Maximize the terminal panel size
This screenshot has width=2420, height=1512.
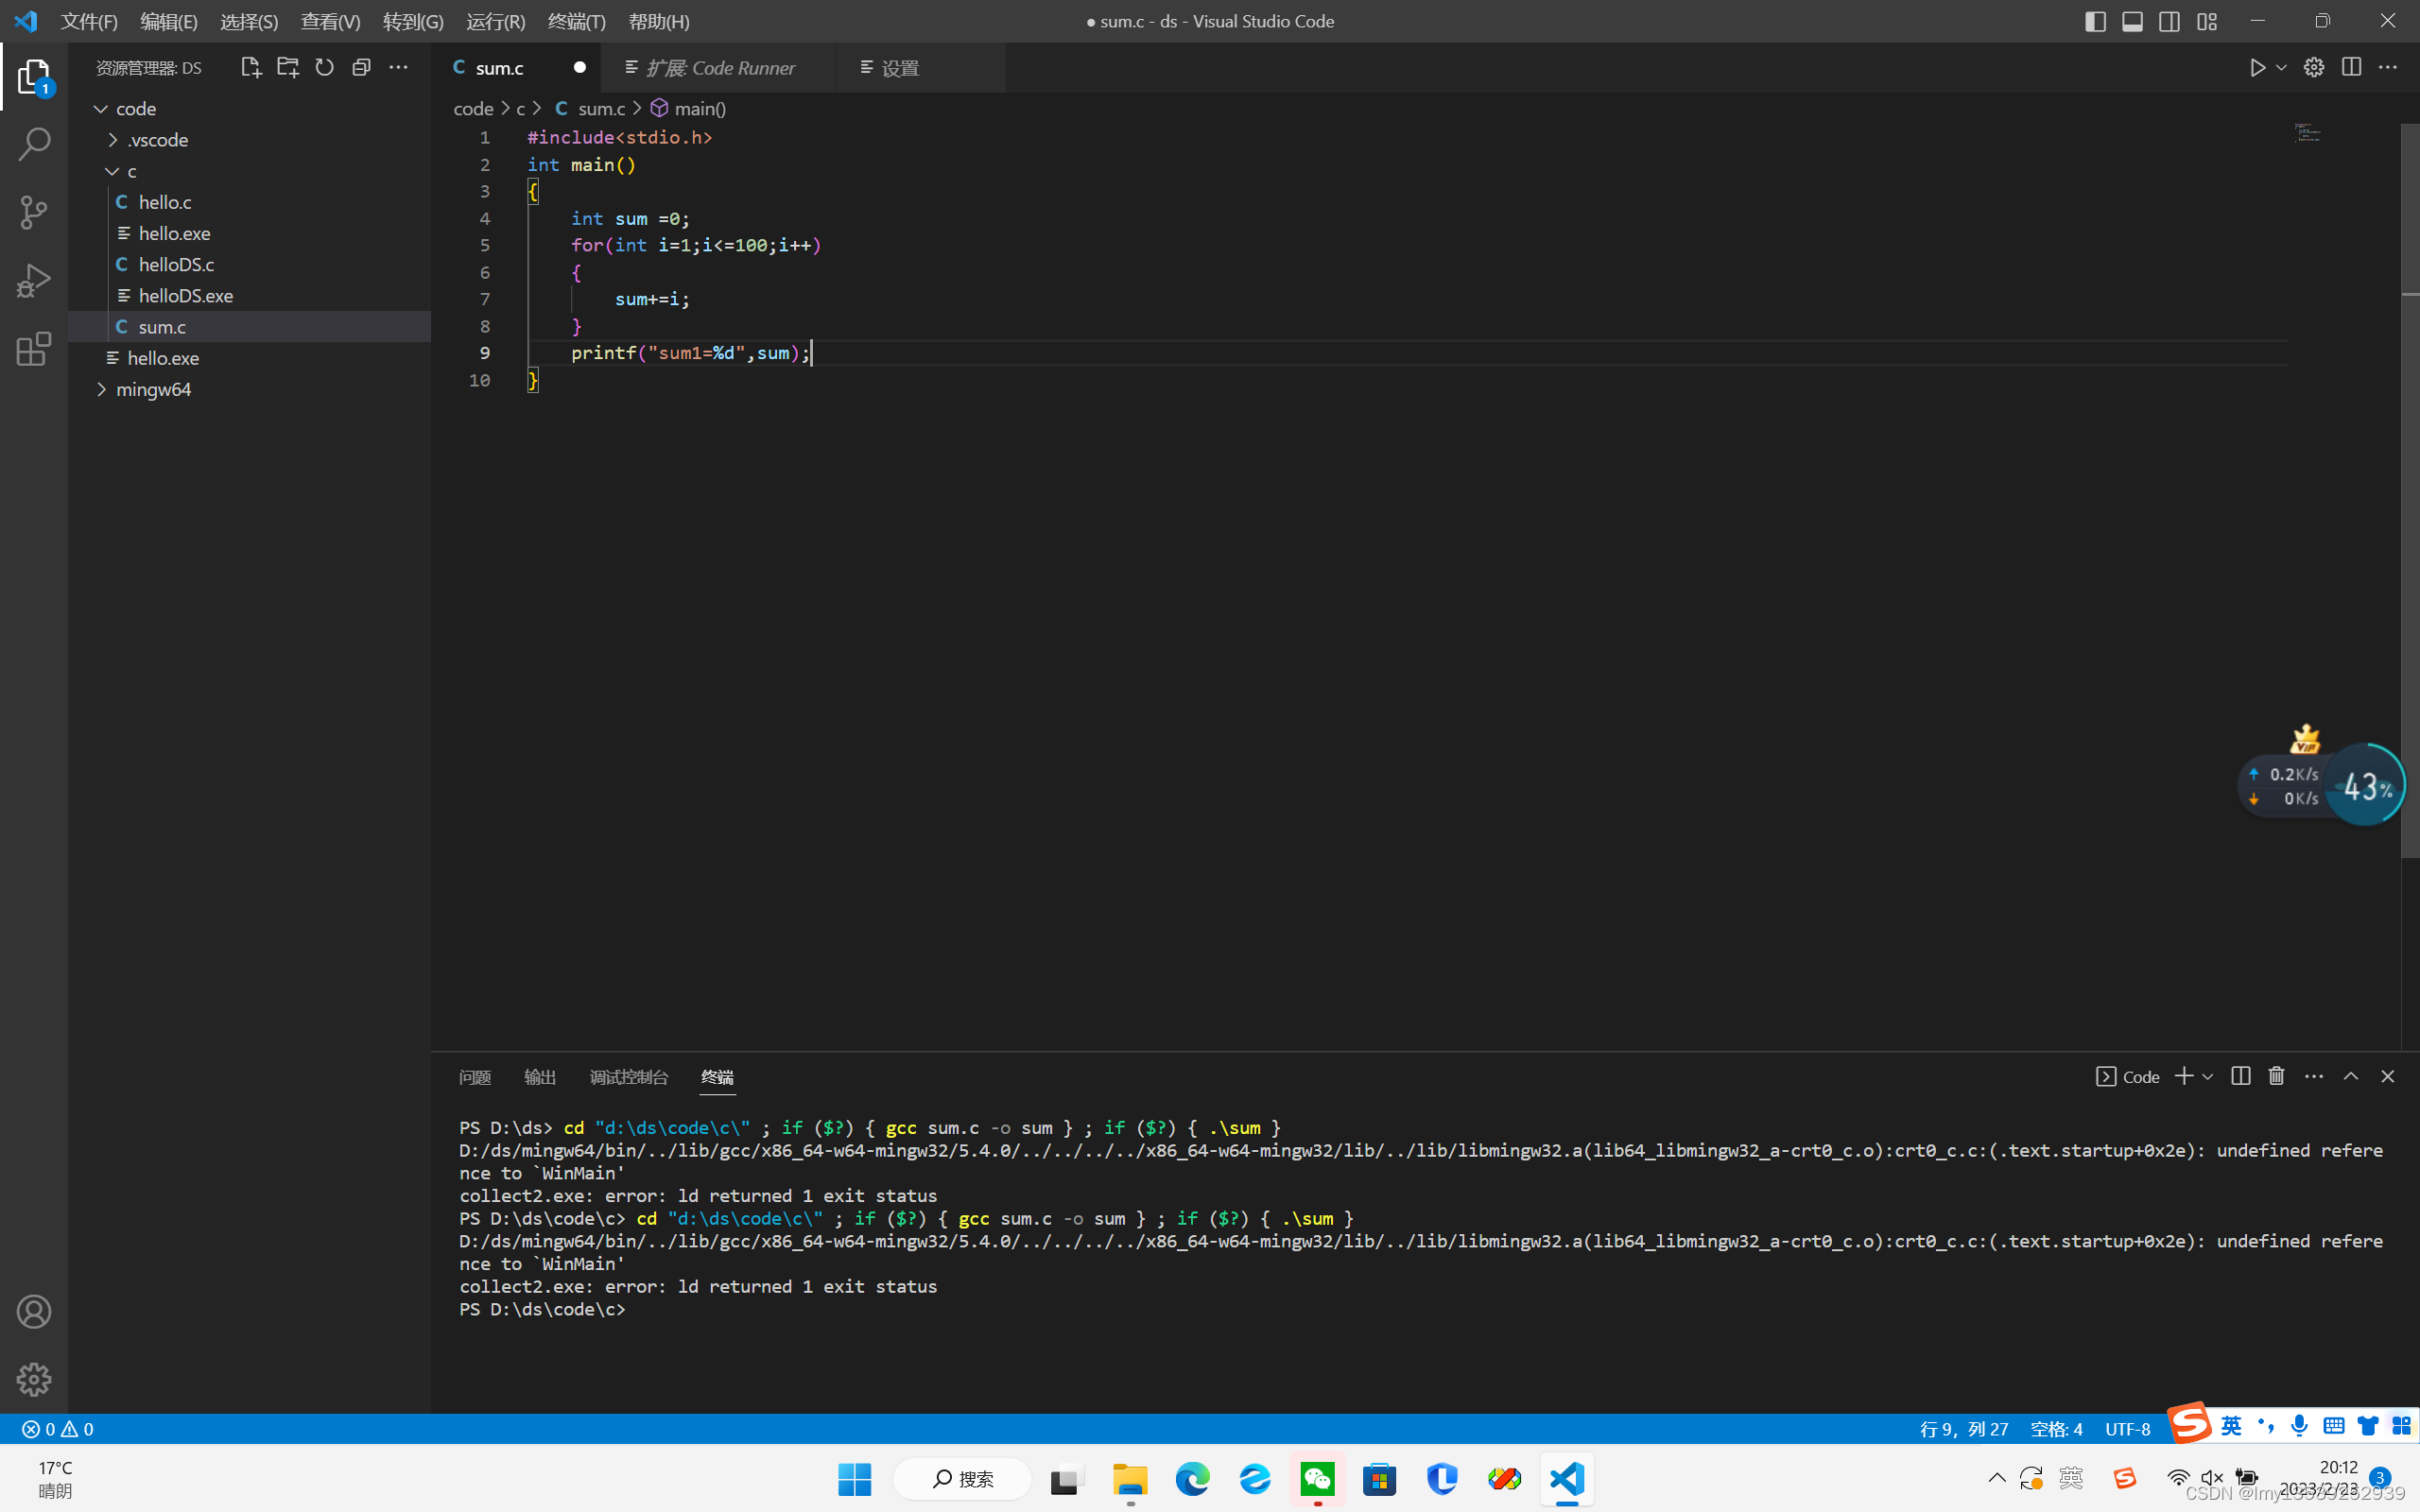(2351, 1076)
